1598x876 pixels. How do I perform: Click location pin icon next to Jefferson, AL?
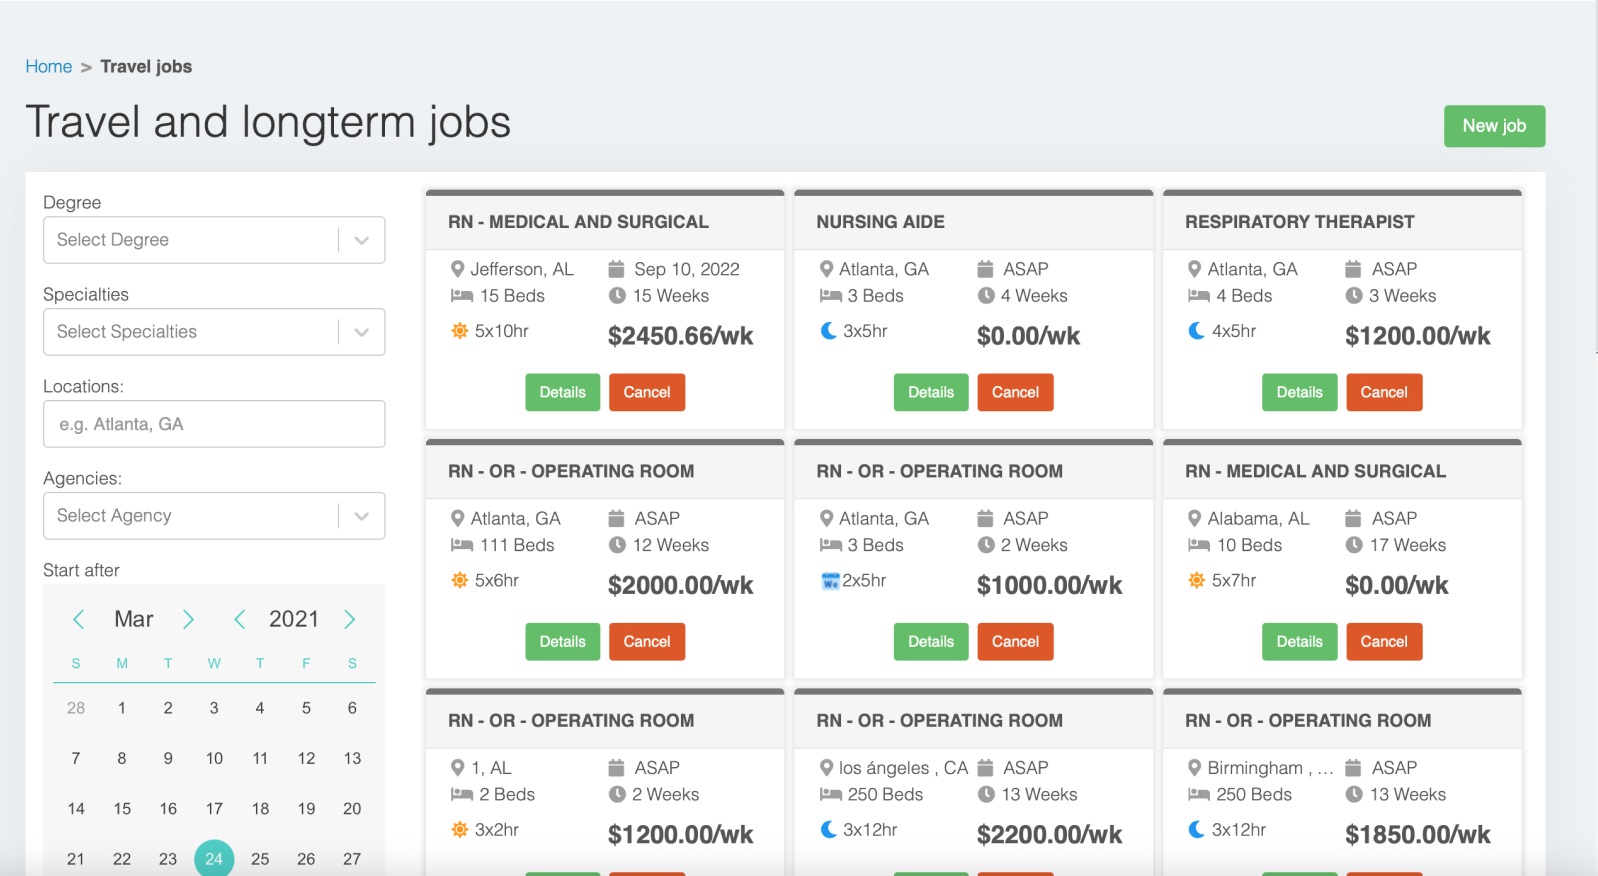point(457,269)
